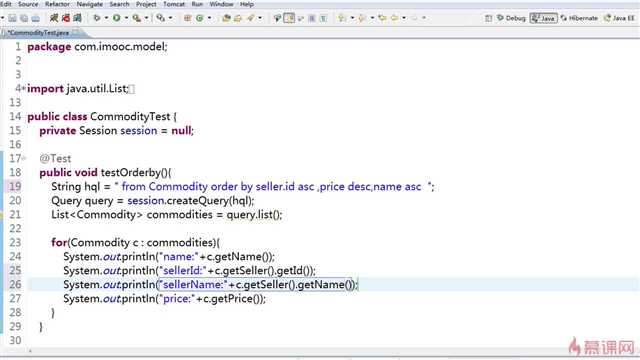This screenshot has height=360, width=640.
Task: Switch to the Hibernate perspective
Action: coord(579,18)
